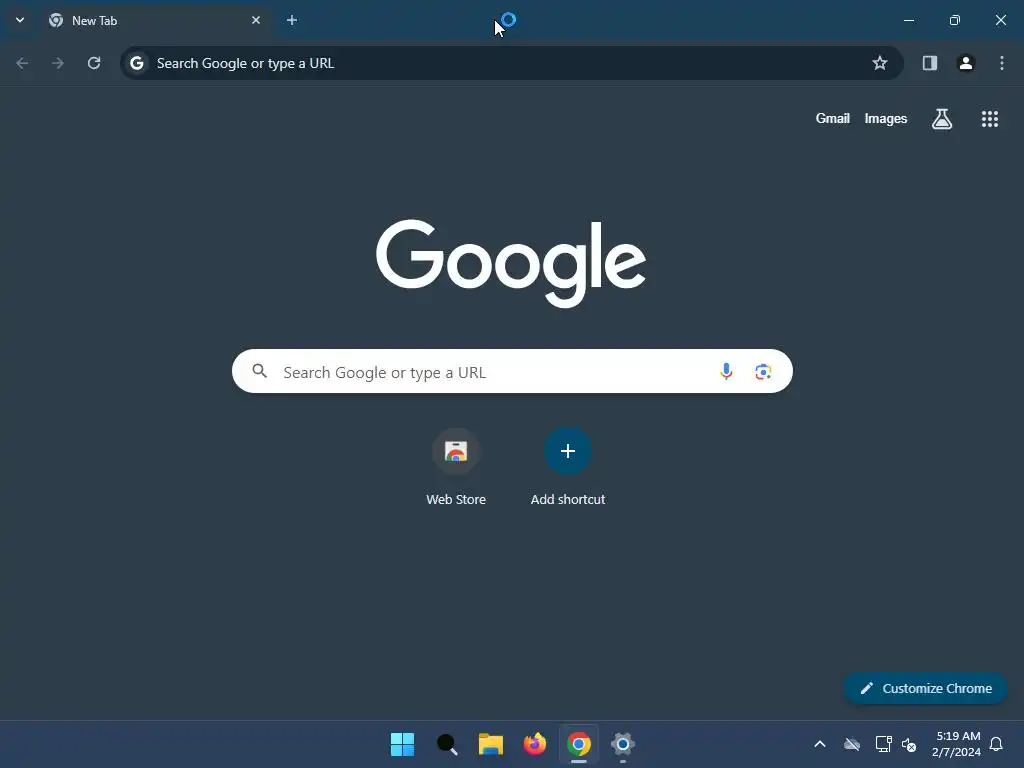
Task: Click the Add shortcut button
Action: coord(568,468)
